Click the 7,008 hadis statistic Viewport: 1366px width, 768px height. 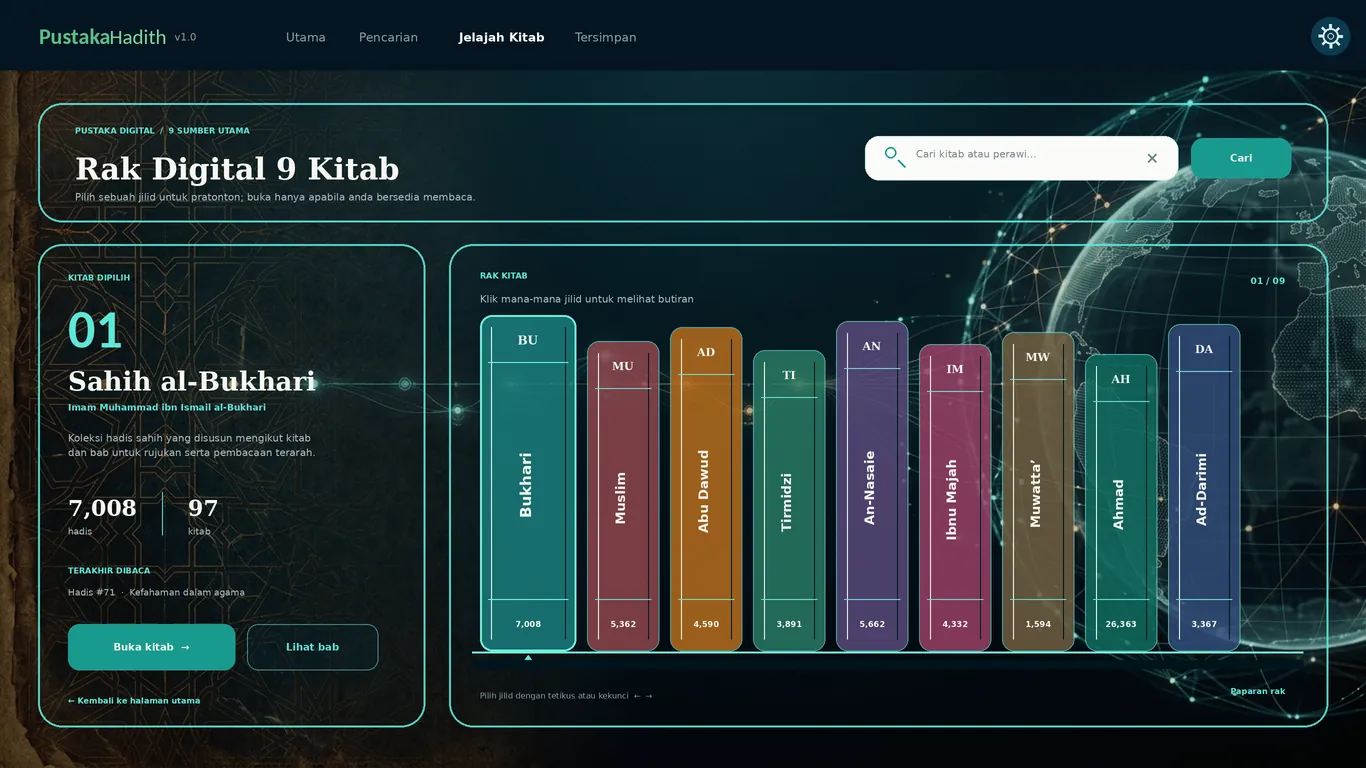point(102,516)
